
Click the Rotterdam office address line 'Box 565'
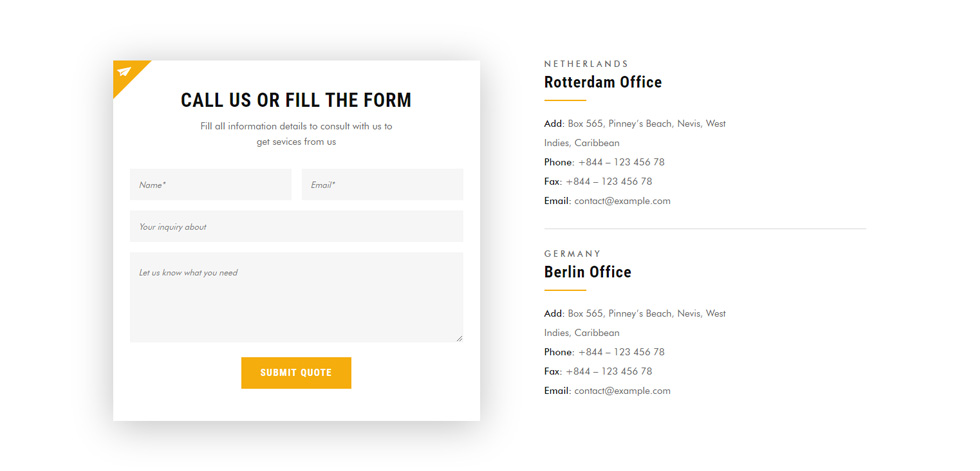647,124
